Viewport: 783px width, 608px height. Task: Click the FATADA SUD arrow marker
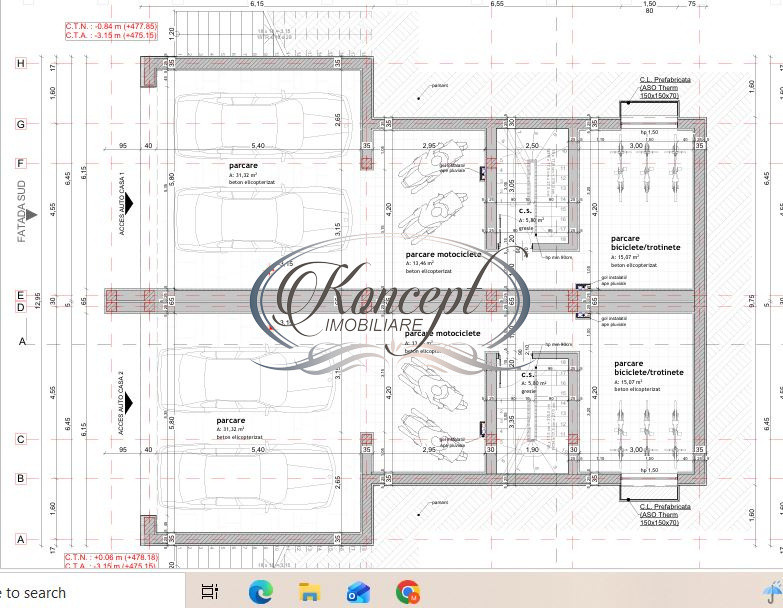point(32,215)
